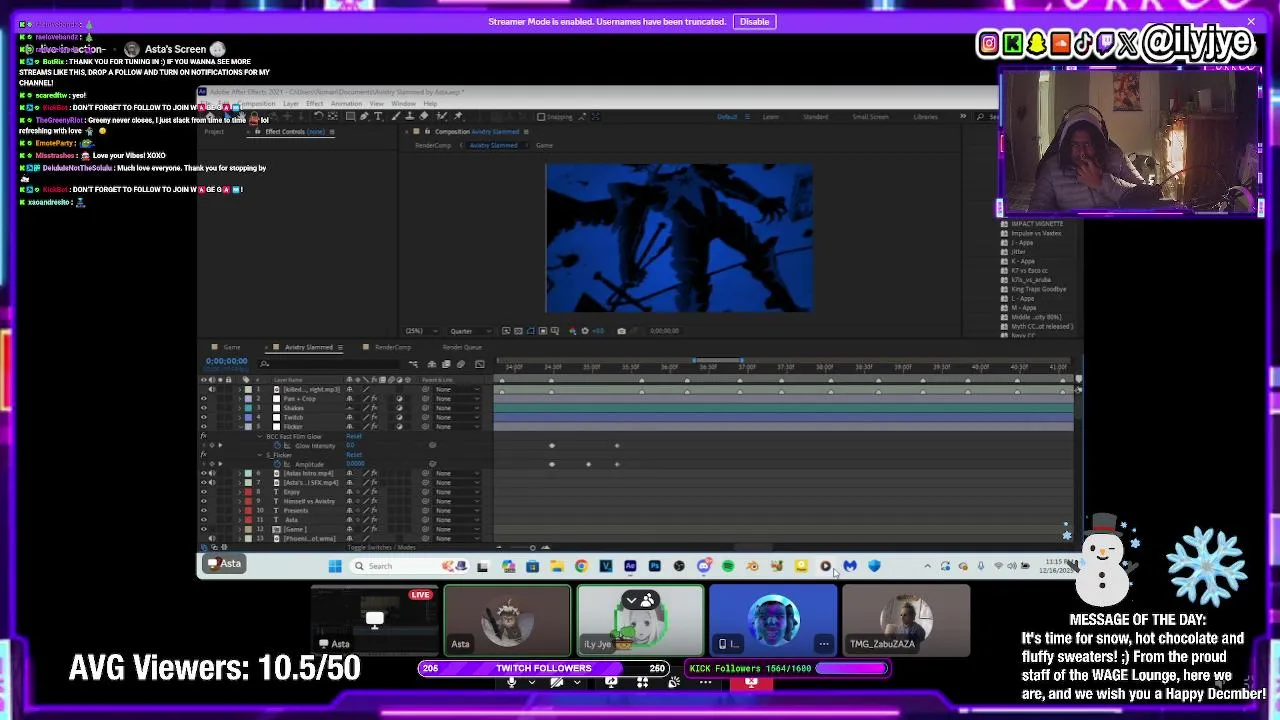Expand the Shakes layer properties
1280x720 pixels.
[240, 408]
